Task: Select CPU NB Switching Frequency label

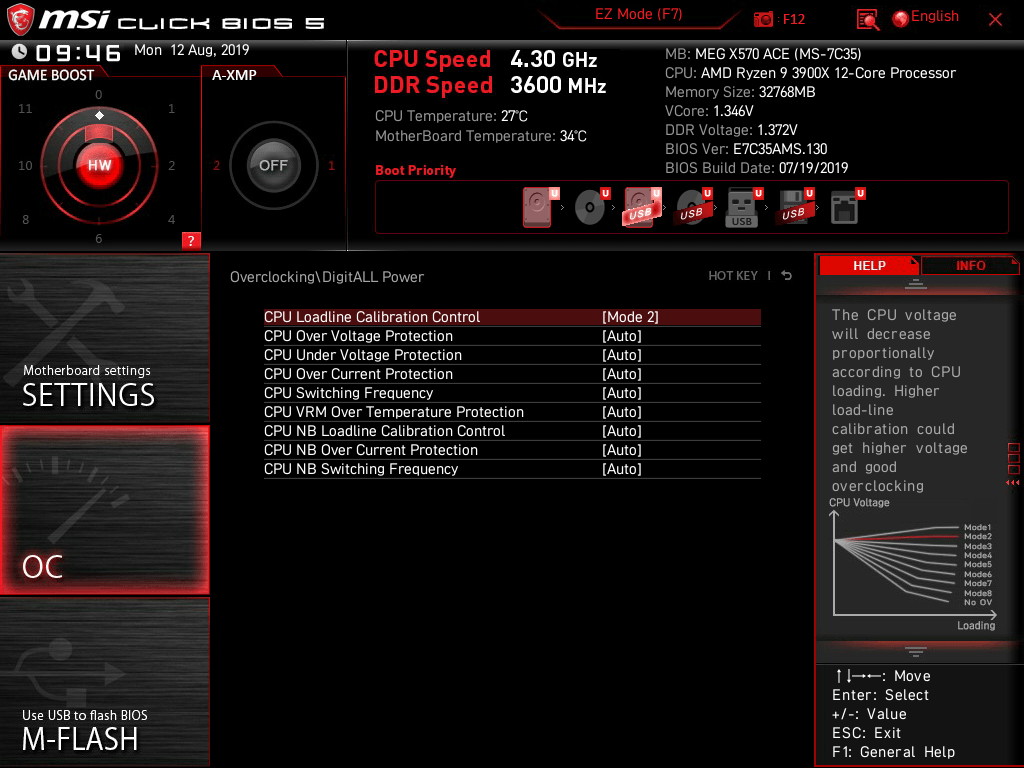Action: pos(360,468)
